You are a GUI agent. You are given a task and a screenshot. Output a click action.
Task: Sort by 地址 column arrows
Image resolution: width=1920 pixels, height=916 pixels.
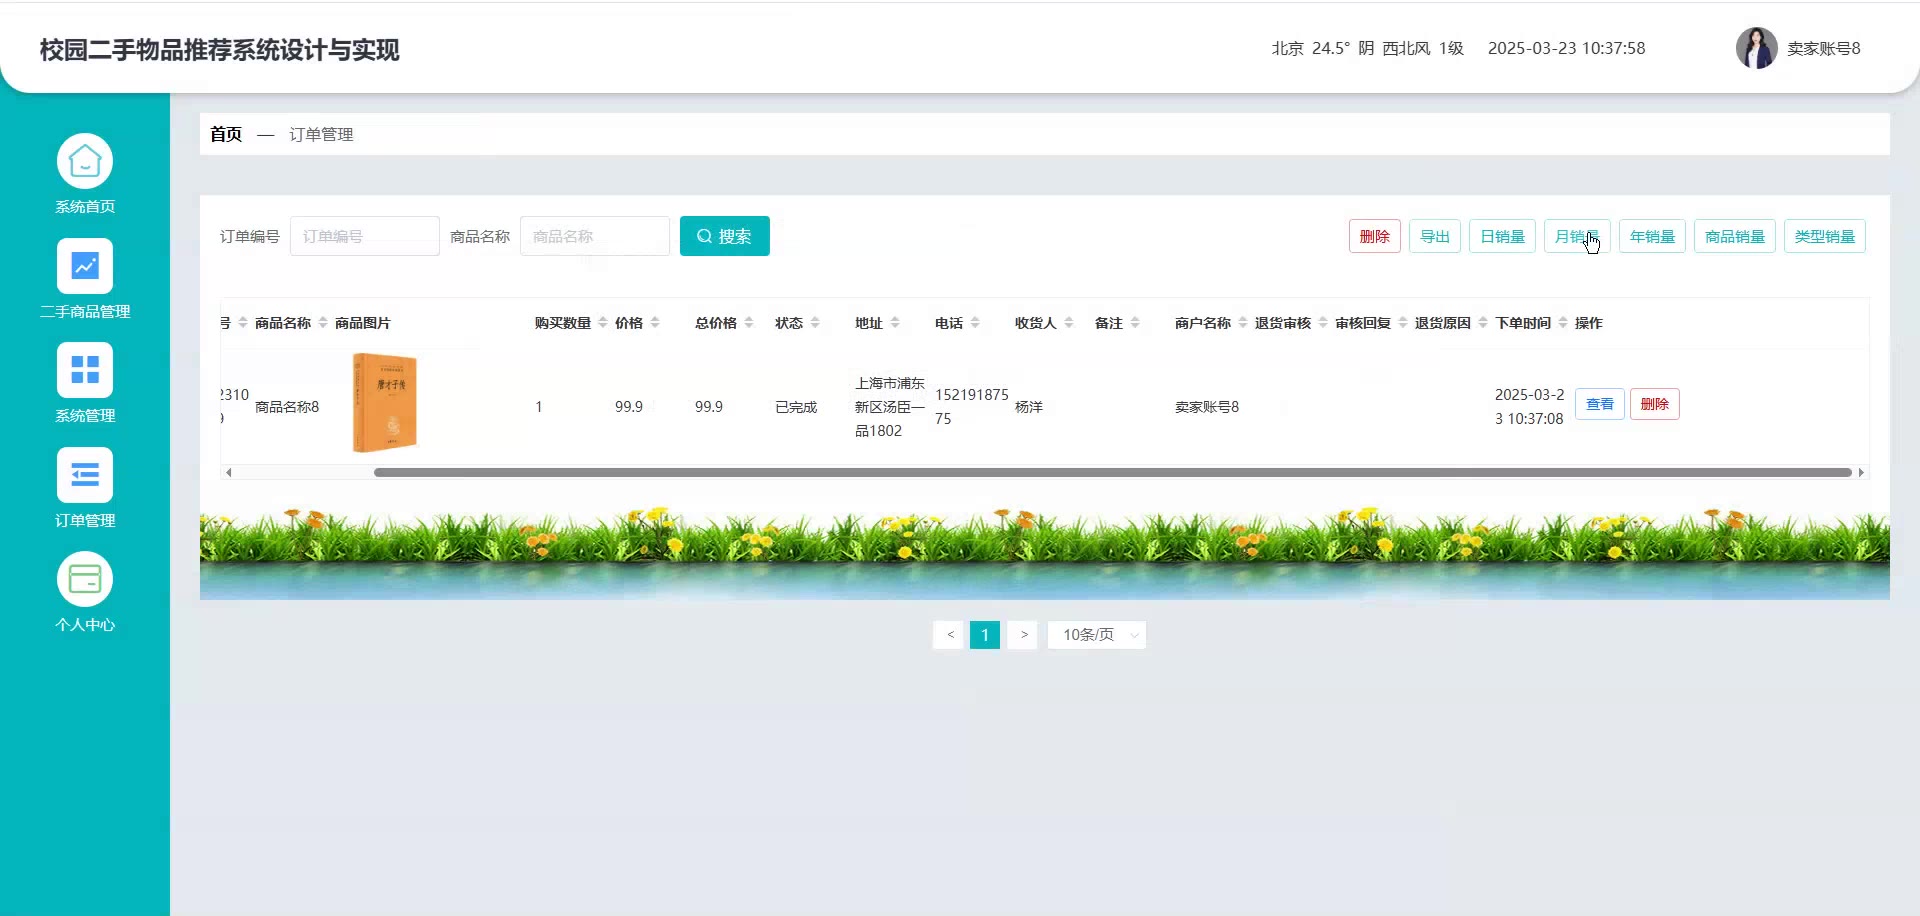[x=895, y=323]
